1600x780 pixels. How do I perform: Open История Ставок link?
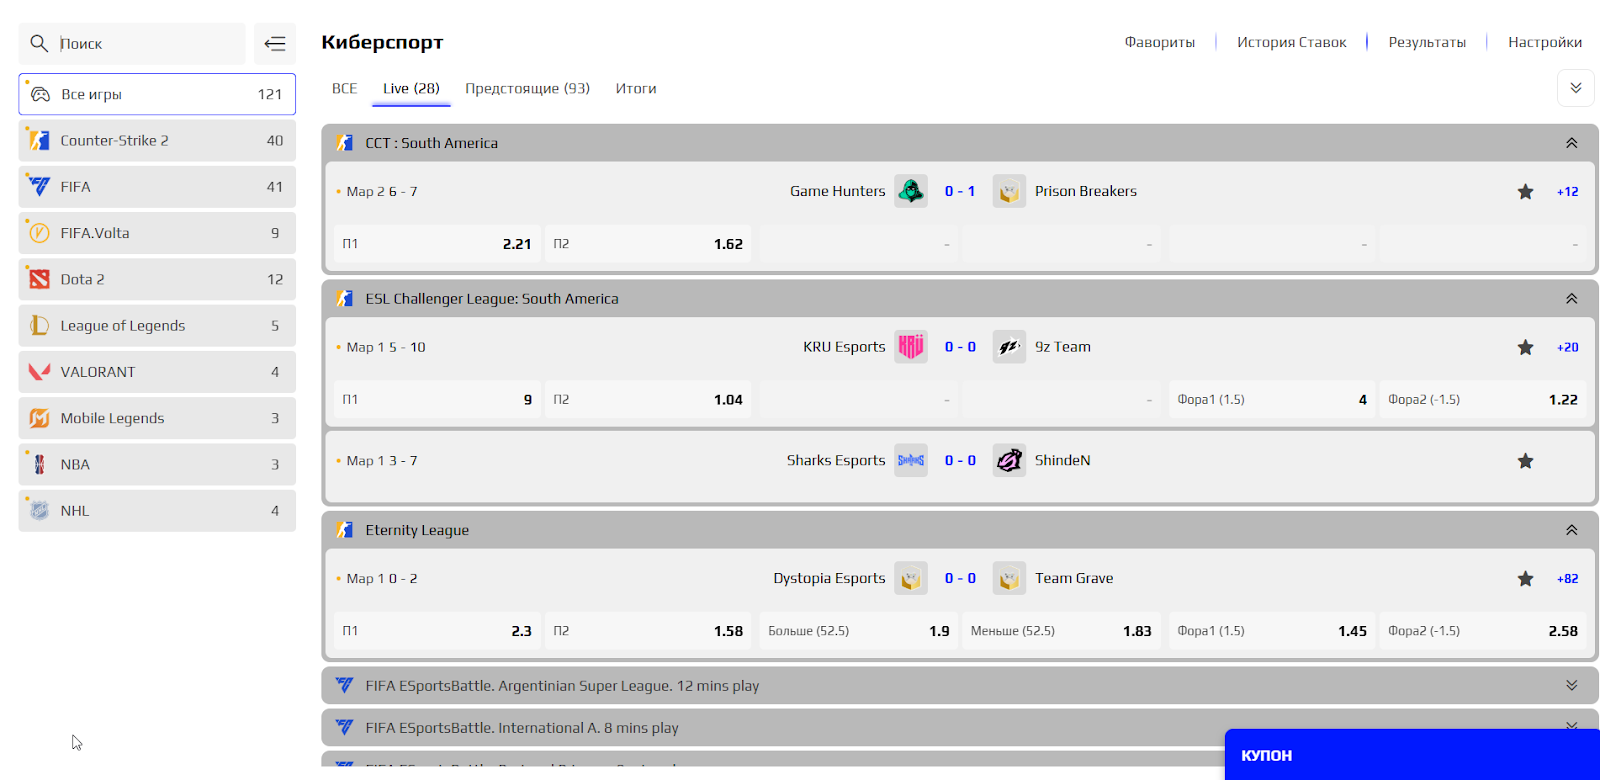tap(1291, 42)
